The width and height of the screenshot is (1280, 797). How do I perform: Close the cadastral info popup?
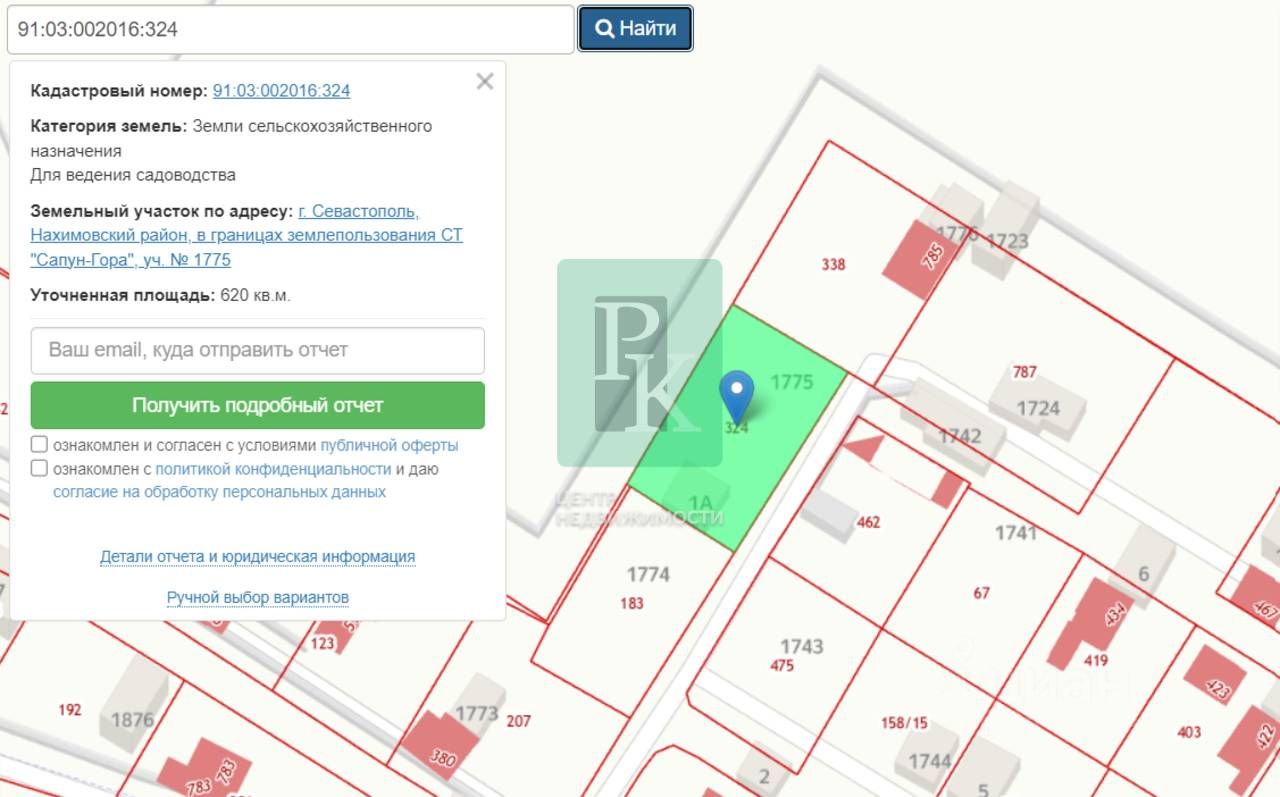point(485,82)
